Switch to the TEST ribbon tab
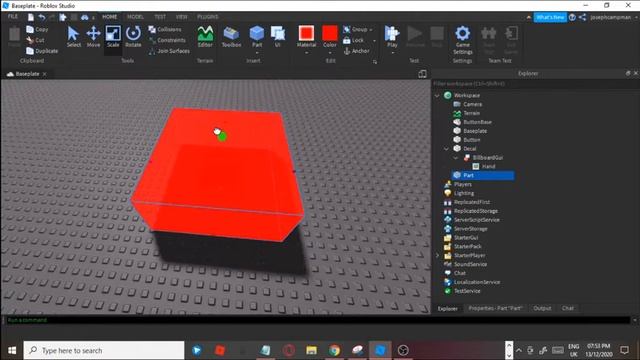 tap(160, 17)
